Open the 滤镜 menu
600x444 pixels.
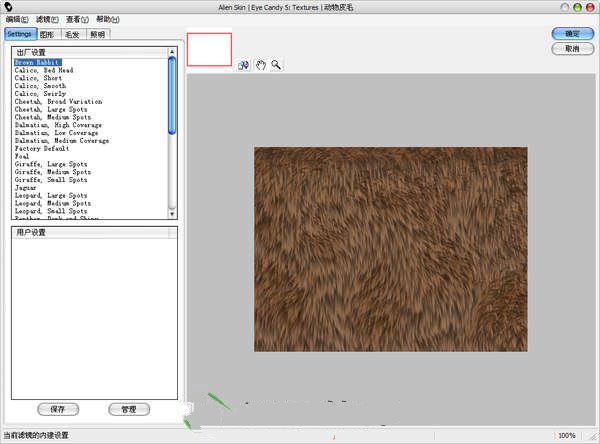click(47, 19)
